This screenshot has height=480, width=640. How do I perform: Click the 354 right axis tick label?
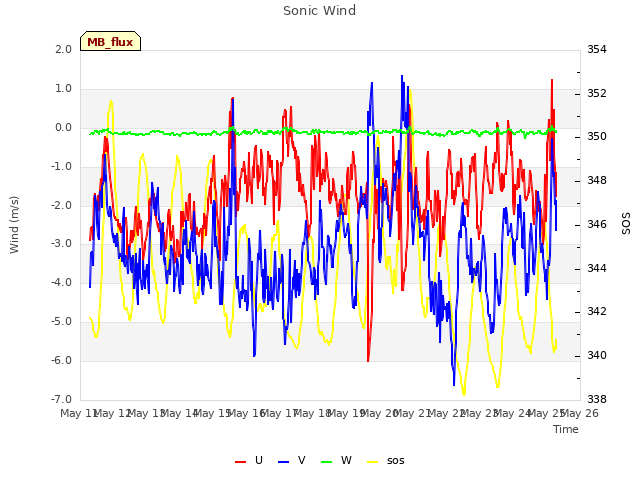point(597,49)
